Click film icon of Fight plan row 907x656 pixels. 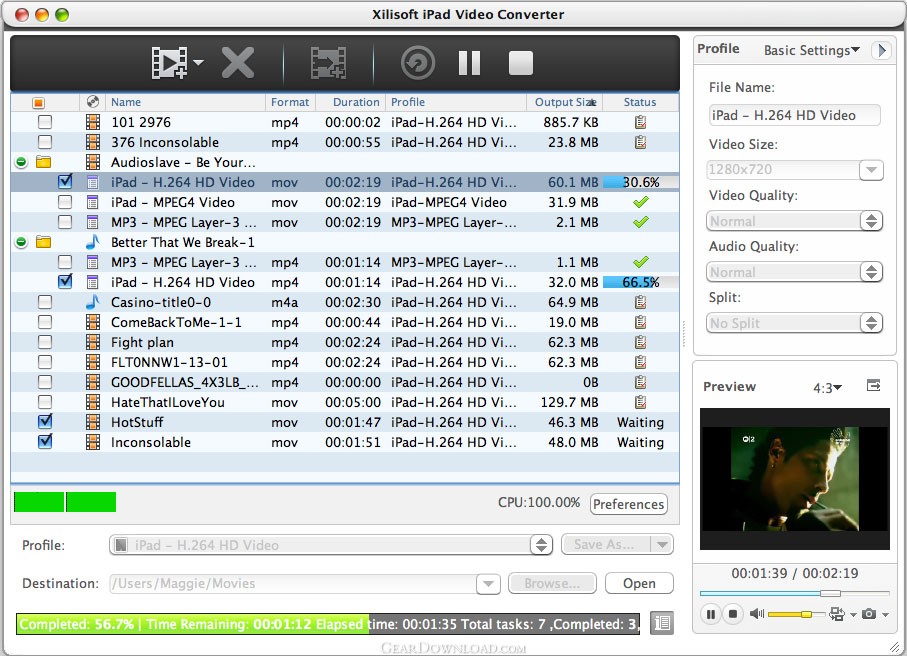[x=93, y=342]
